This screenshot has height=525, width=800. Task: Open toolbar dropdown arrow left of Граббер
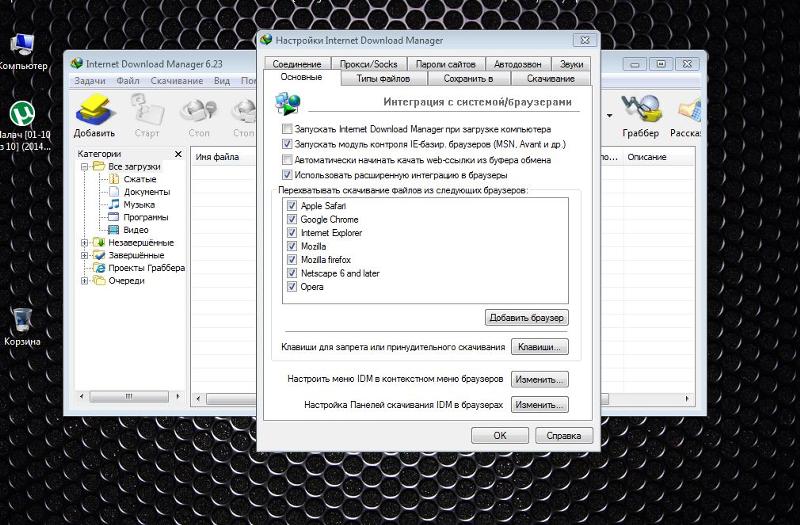point(609,116)
